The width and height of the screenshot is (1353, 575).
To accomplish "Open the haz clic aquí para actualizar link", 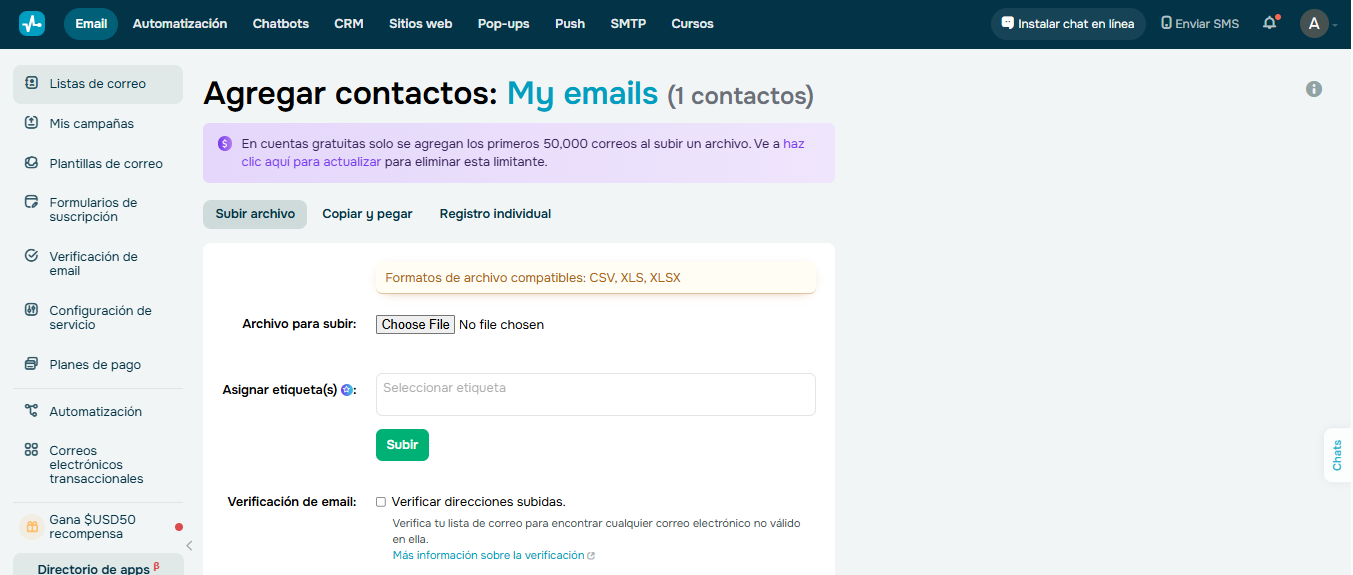I will point(524,152).
